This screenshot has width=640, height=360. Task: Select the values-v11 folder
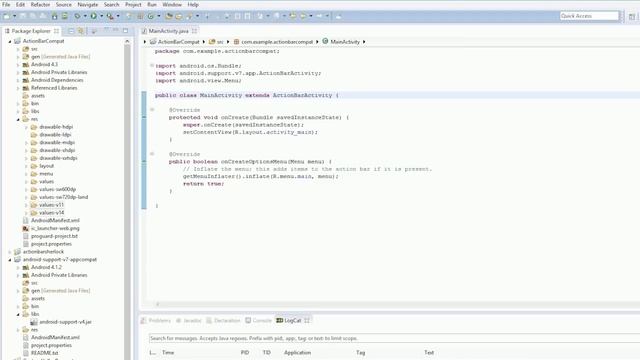51,205
